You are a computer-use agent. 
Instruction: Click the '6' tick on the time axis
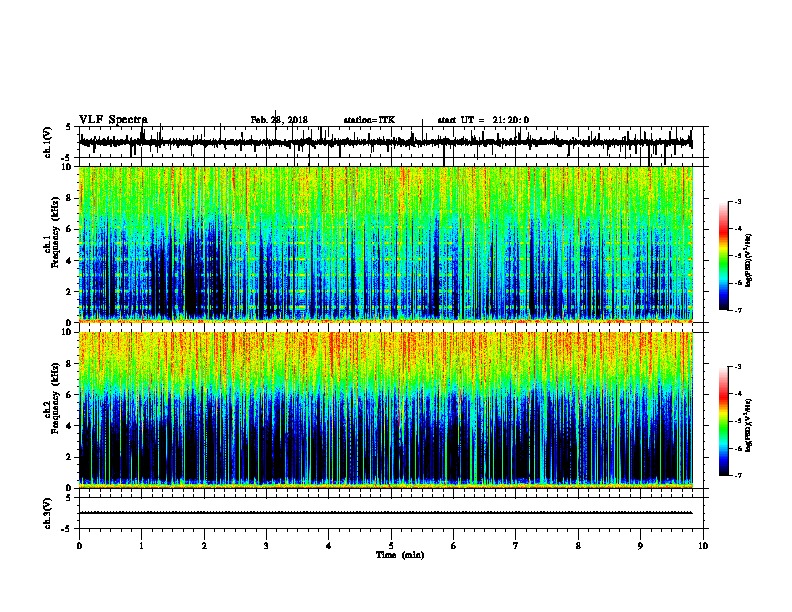(x=454, y=546)
